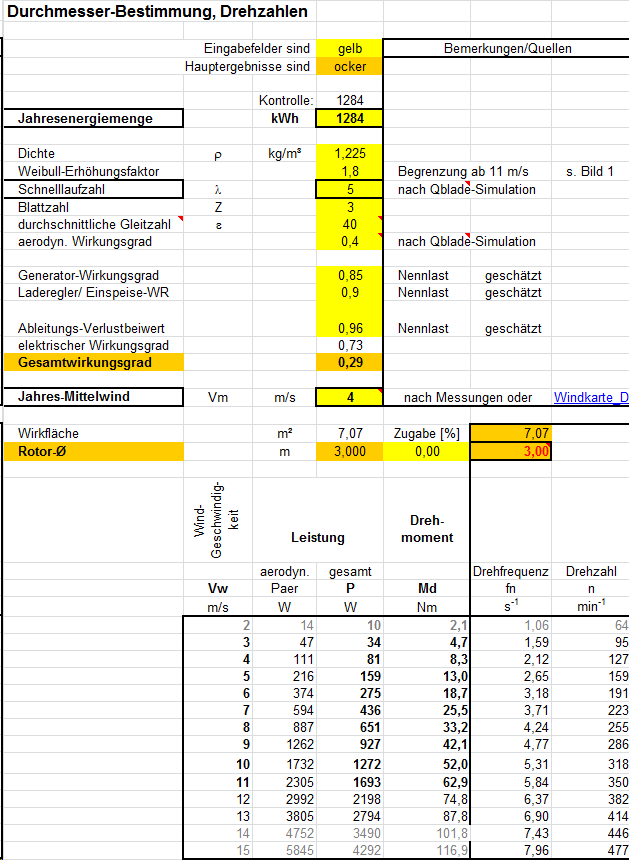
Task: Click the 'ocker' legend cell
Action: tap(349, 66)
